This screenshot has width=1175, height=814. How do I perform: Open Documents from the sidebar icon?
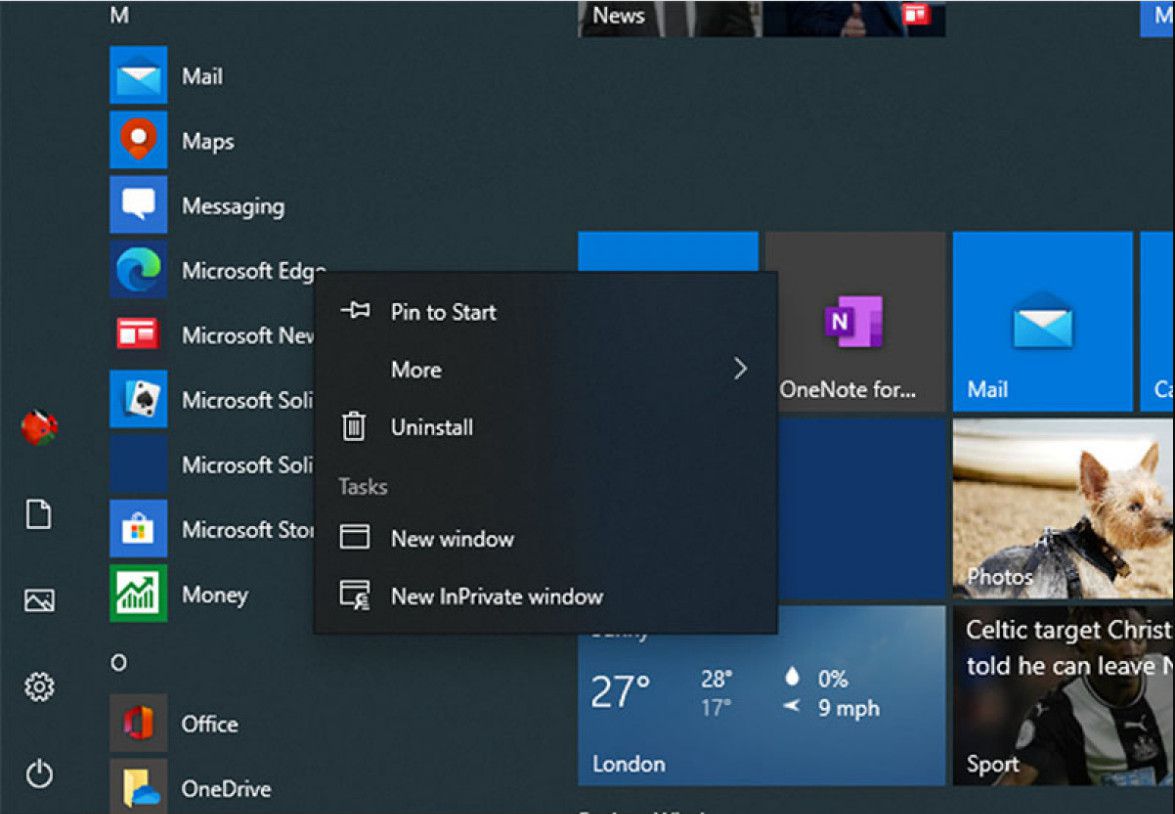[39, 515]
